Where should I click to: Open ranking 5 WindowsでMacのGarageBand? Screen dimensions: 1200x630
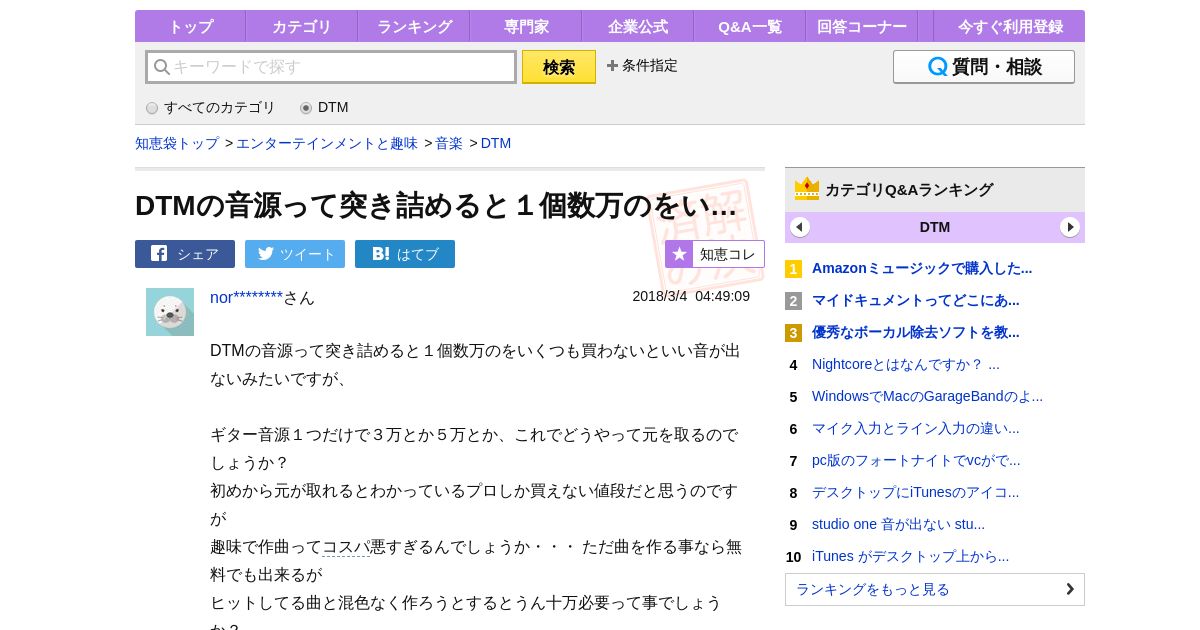[927, 396]
